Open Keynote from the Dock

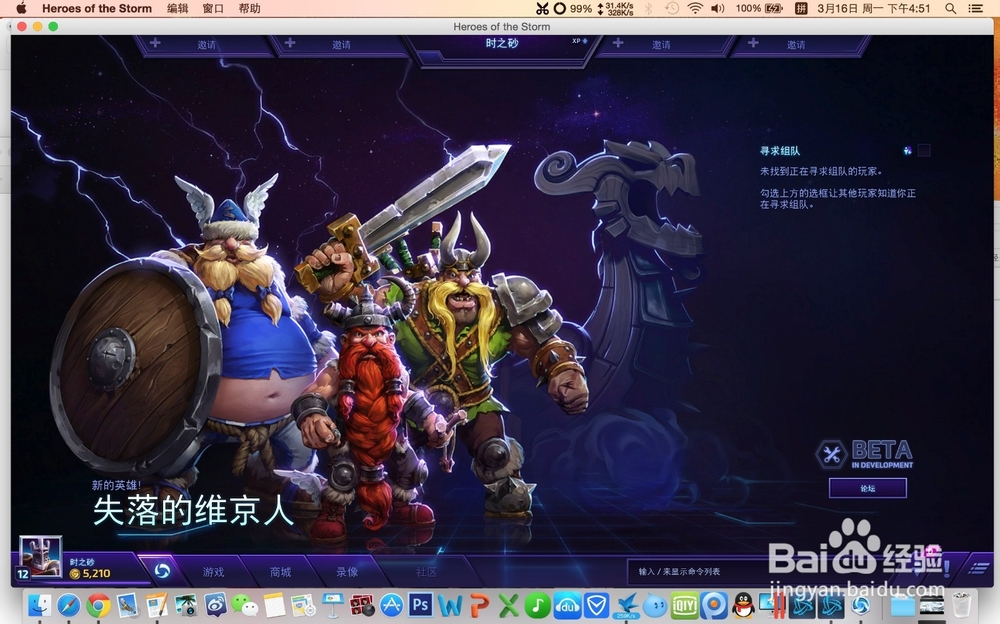pyautogui.click(x=332, y=605)
